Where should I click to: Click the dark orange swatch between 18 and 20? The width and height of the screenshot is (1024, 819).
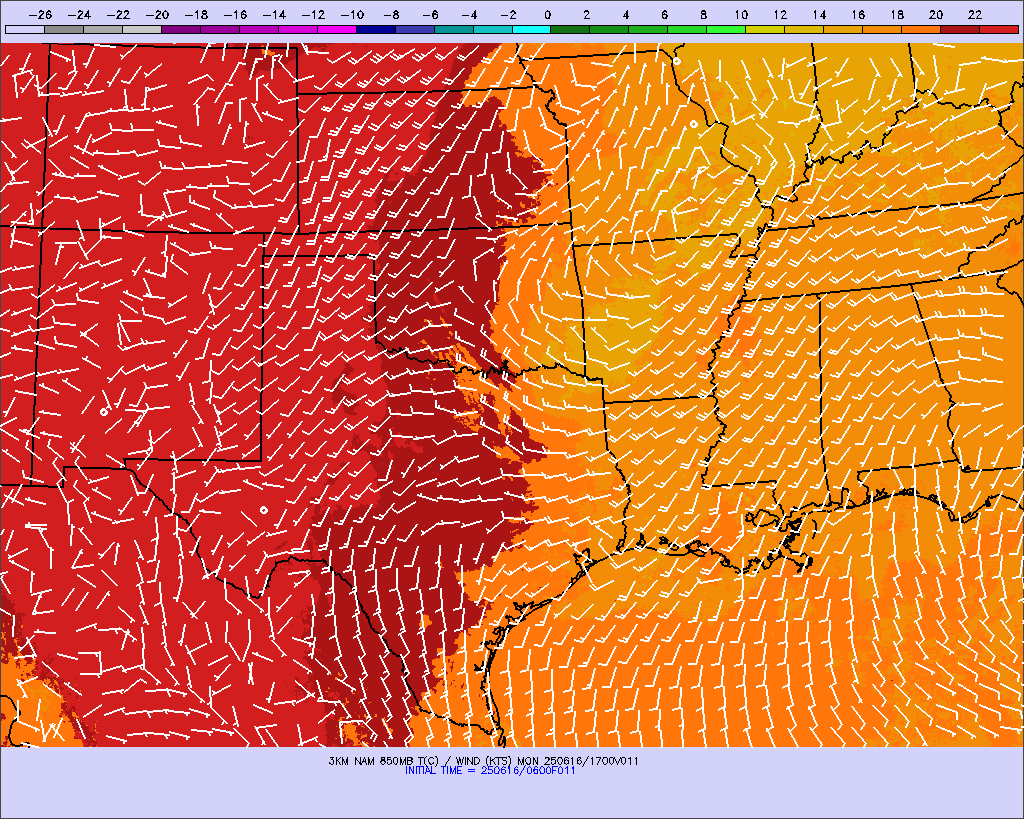921,29
